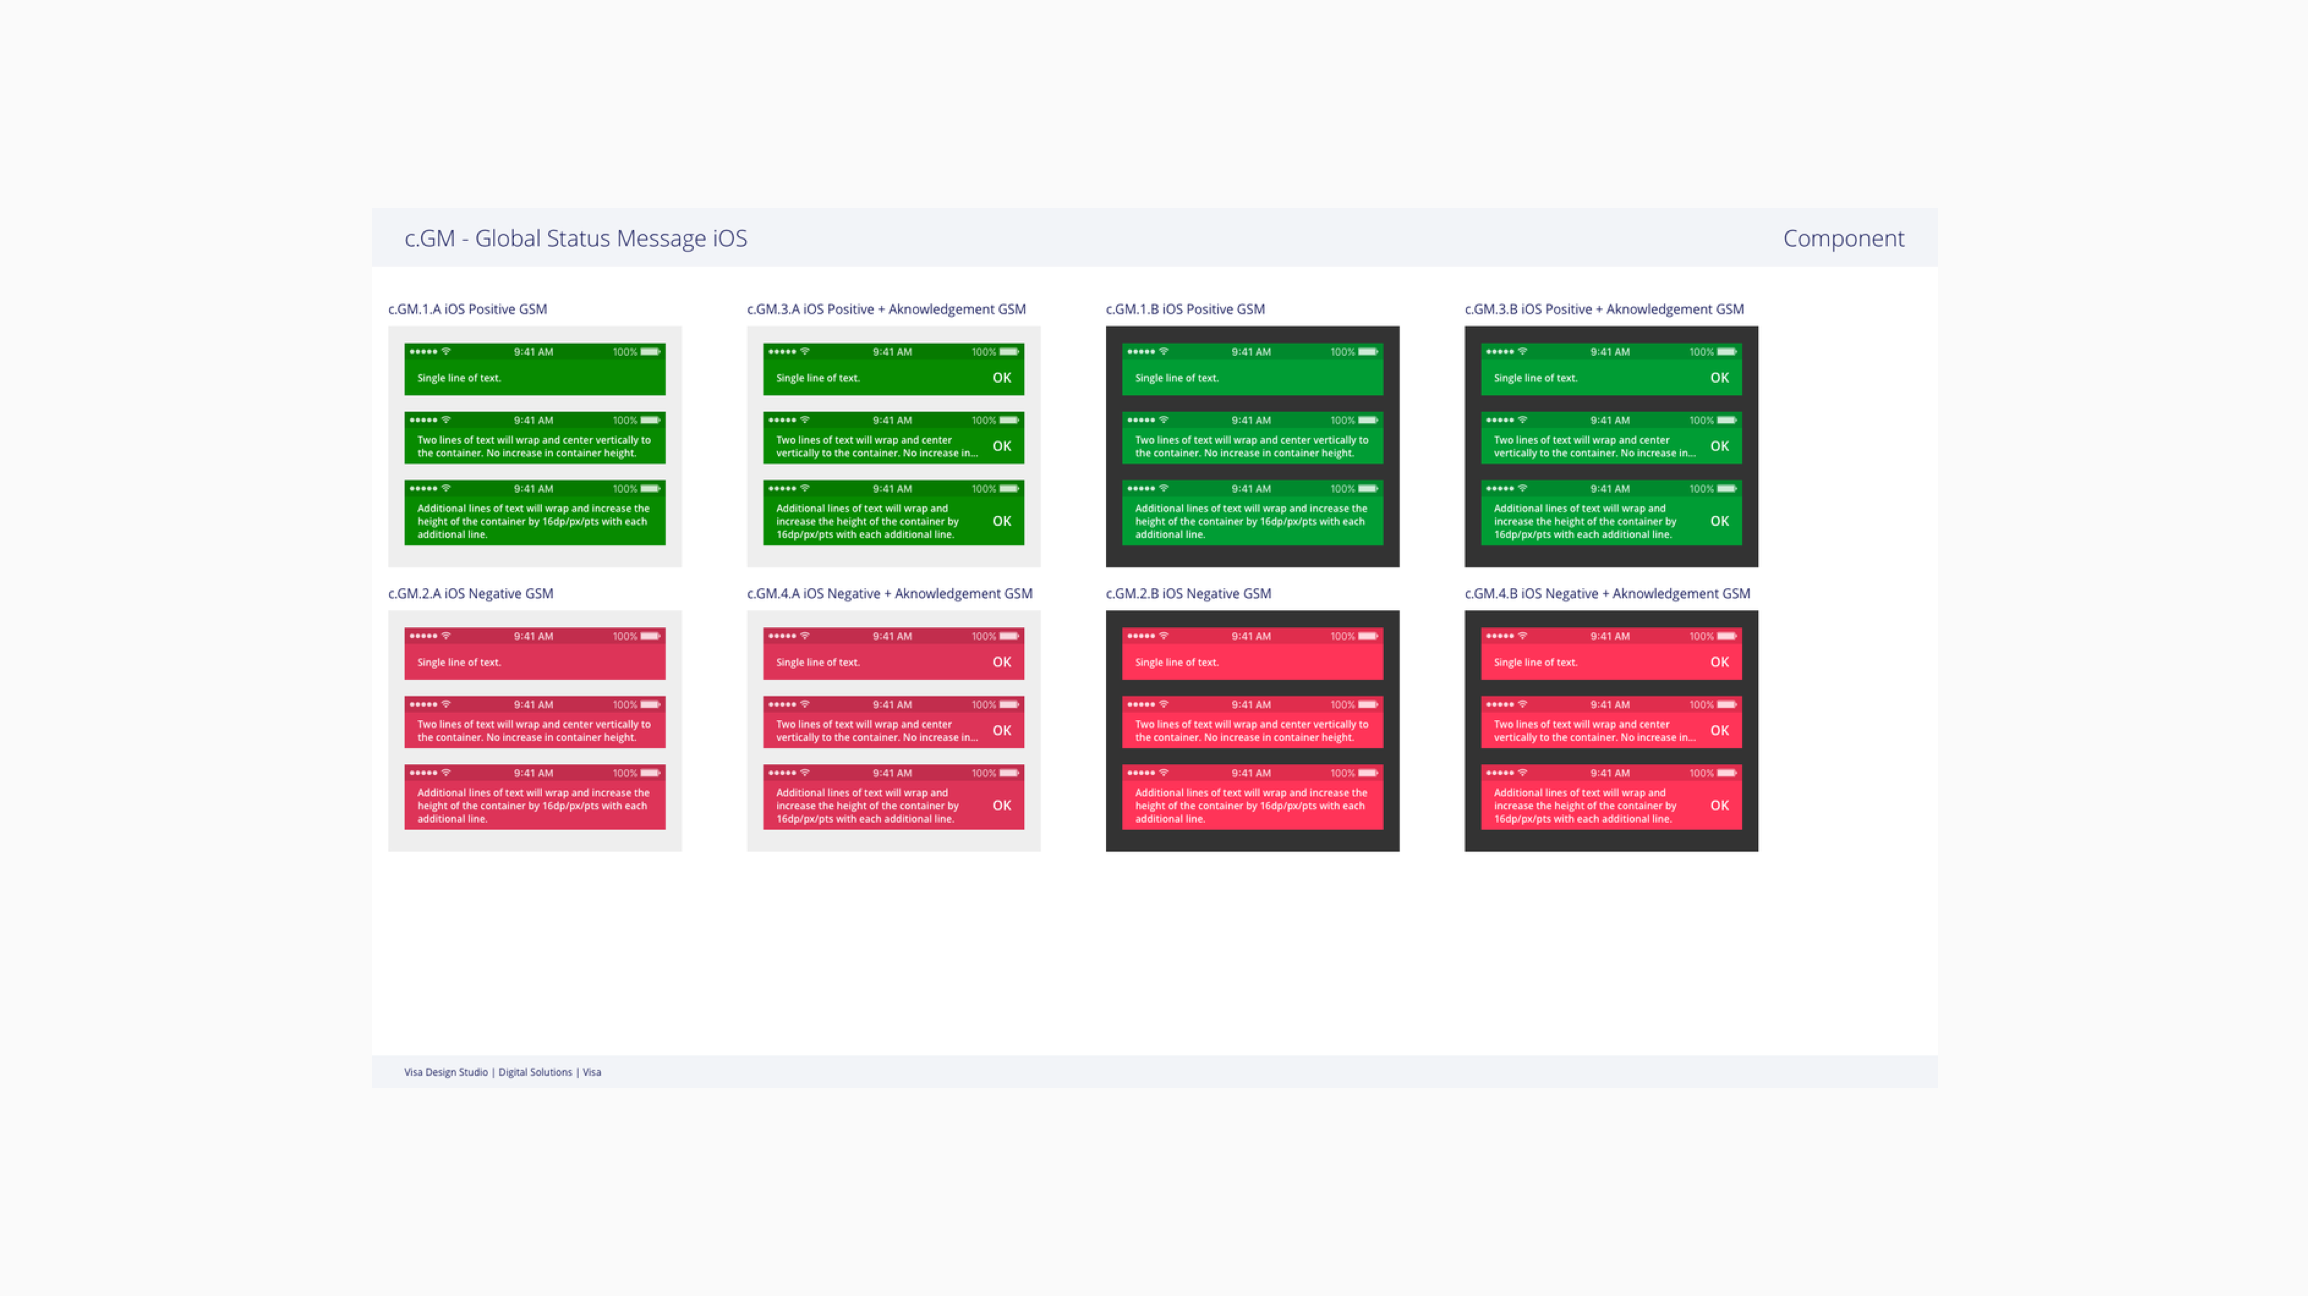The height and width of the screenshot is (1296, 2308).
Task: Click additional-lines message text in c.GM.2.A banner
Action: pyautogui.click(x=533, y=805)
